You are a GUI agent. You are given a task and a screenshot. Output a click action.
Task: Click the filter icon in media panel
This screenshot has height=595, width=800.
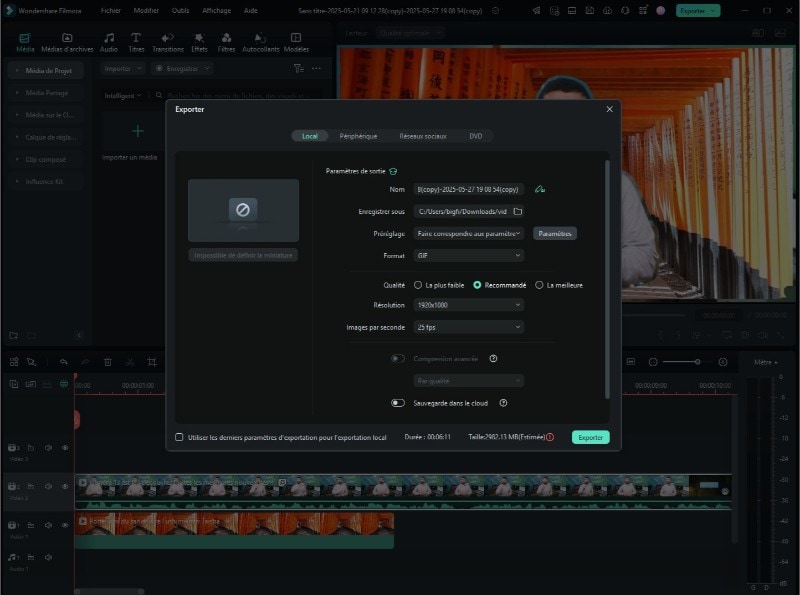298,68
